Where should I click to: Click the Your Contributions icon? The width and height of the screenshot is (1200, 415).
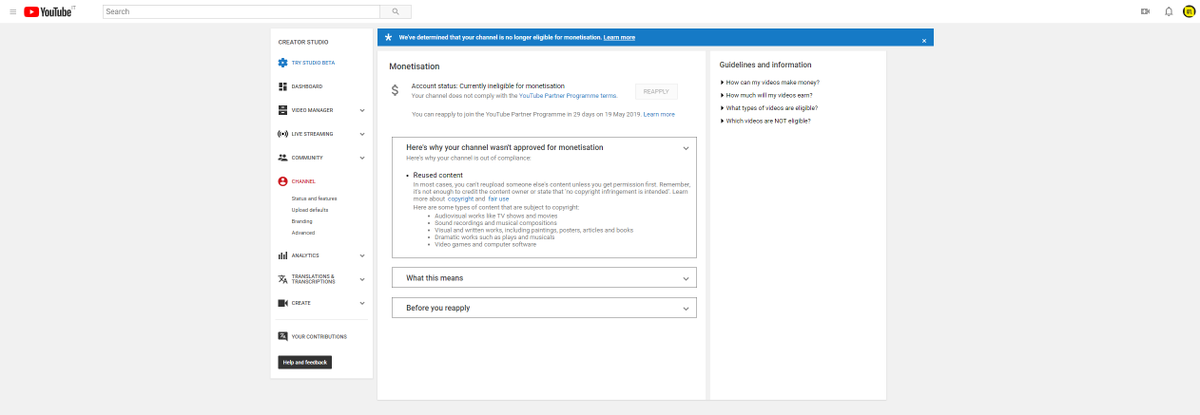pos(283,337)
